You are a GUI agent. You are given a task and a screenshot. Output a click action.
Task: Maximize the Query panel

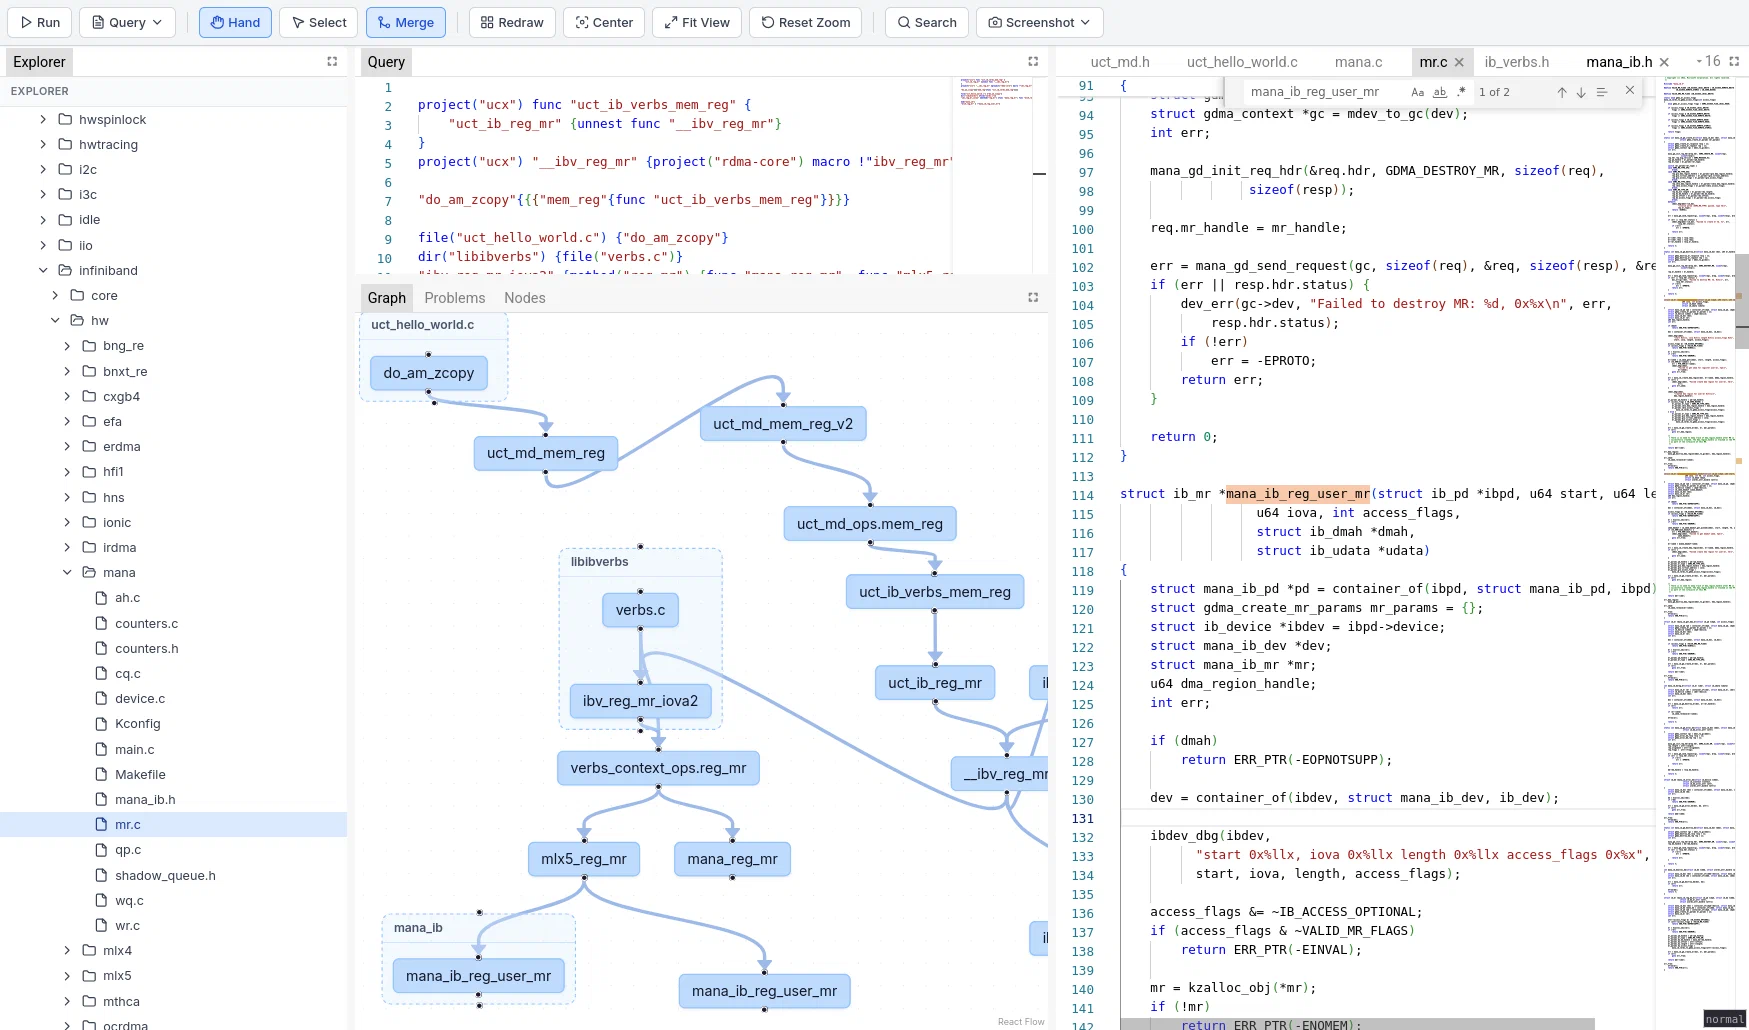[1033, 61]
